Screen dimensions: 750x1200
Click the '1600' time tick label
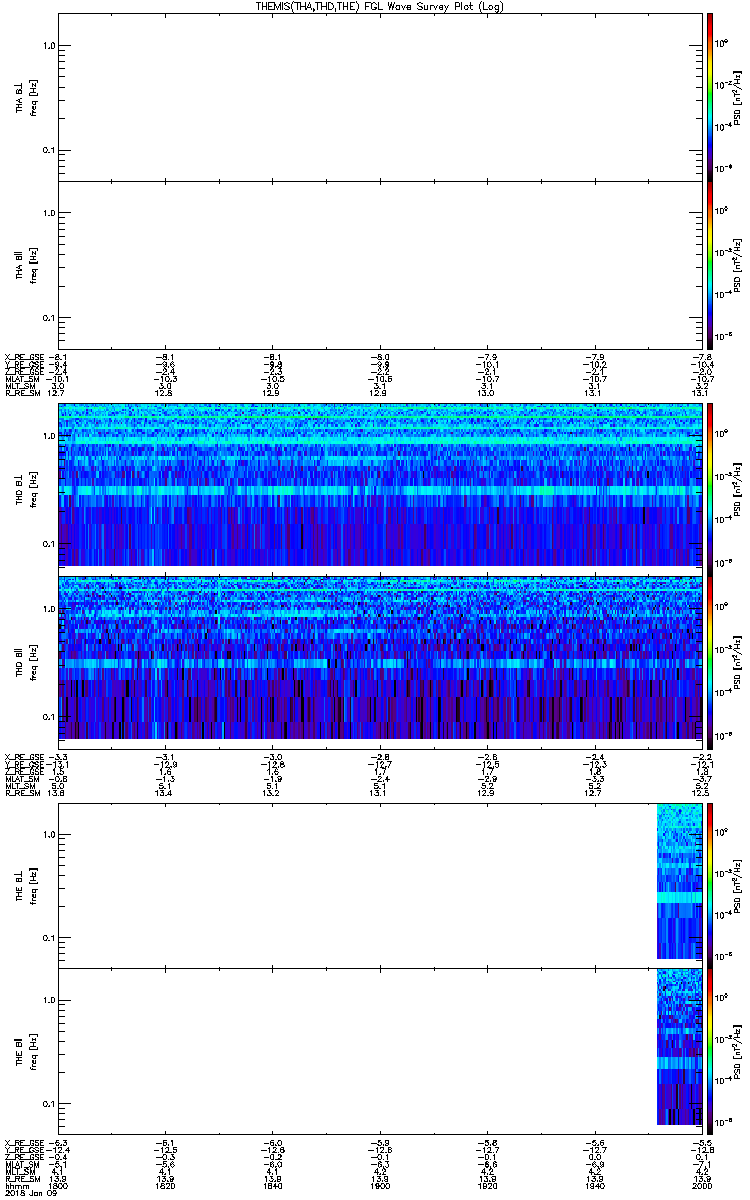(57, 1187)
